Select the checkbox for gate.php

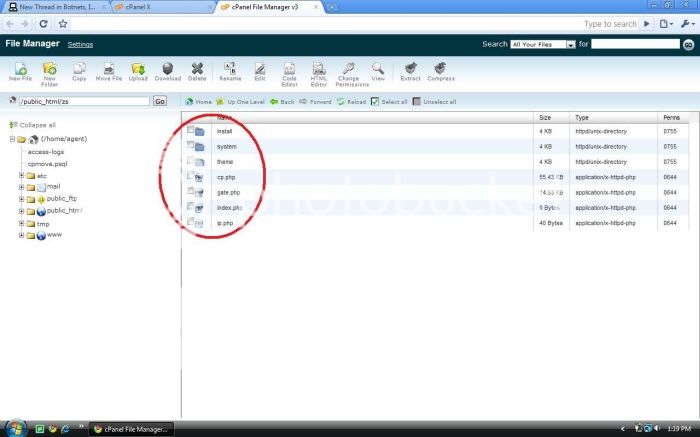[191, 191]
